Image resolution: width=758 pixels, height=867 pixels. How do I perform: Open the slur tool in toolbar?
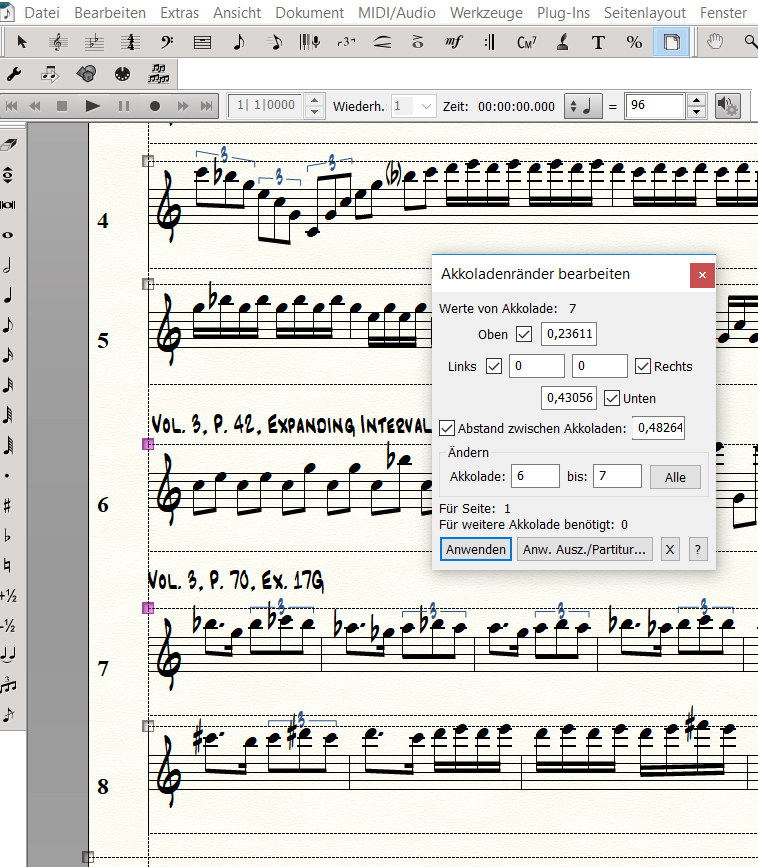tap(382, 42)
